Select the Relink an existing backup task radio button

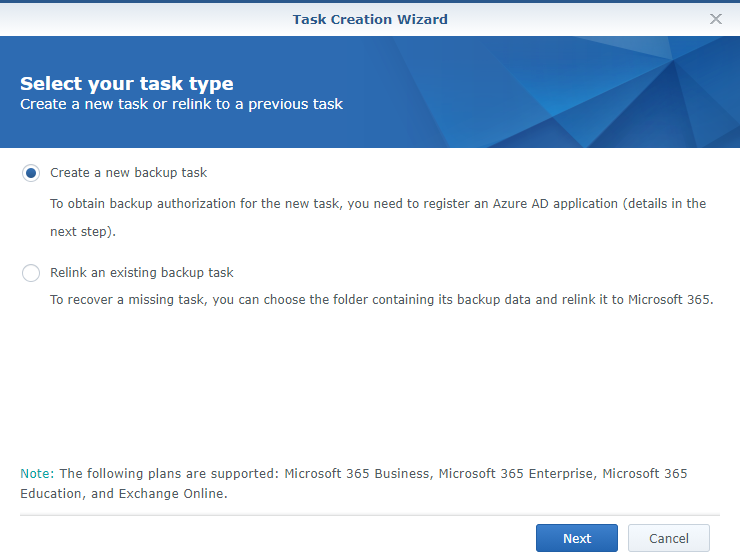click(31, 273)
